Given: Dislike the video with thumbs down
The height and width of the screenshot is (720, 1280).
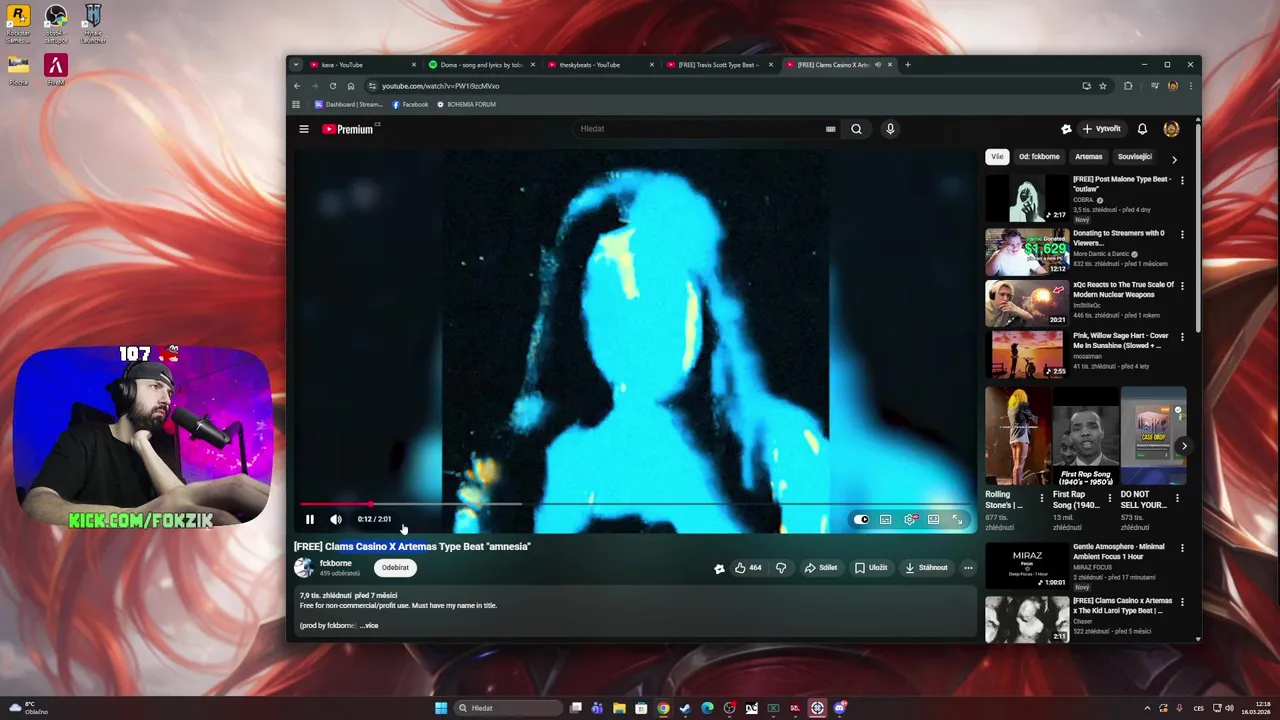Looking at the screenshot, I should tap(781, 568).
